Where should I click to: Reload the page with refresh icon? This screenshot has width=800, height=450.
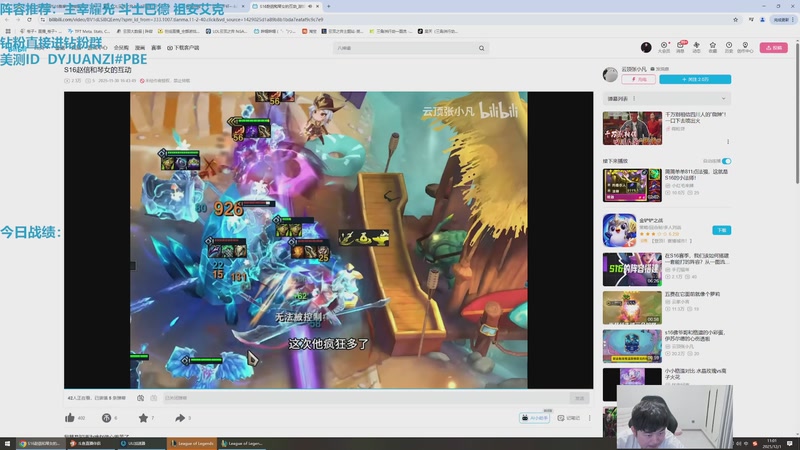point(29,19)
